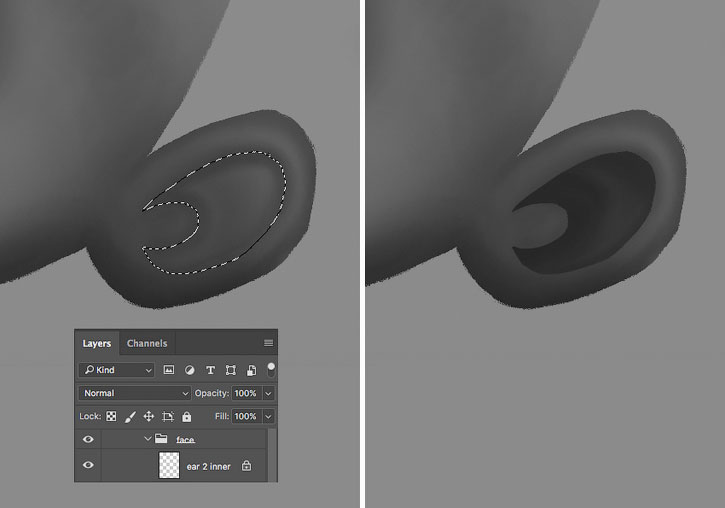The width and height of the screenshot is (725, 508).
Task: Click the Lock label
Action: (x=90, y=416)
